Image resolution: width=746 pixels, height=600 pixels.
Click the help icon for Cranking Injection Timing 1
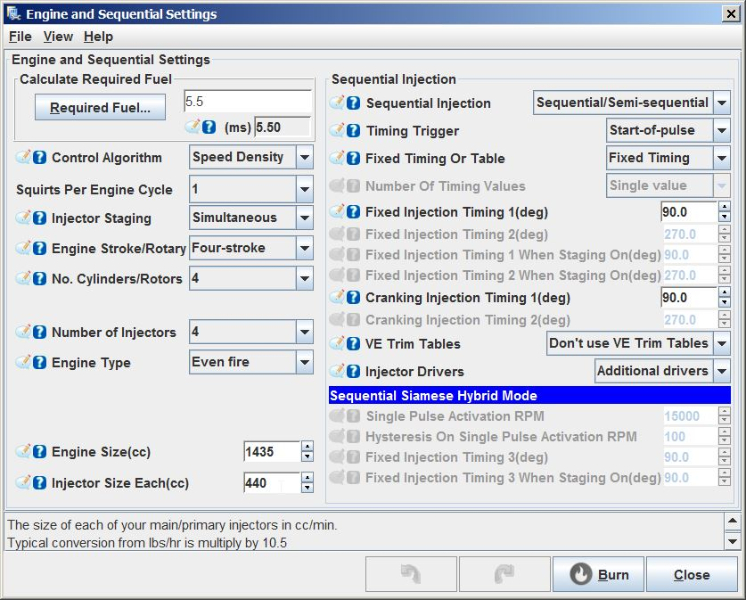coord(354,298)
